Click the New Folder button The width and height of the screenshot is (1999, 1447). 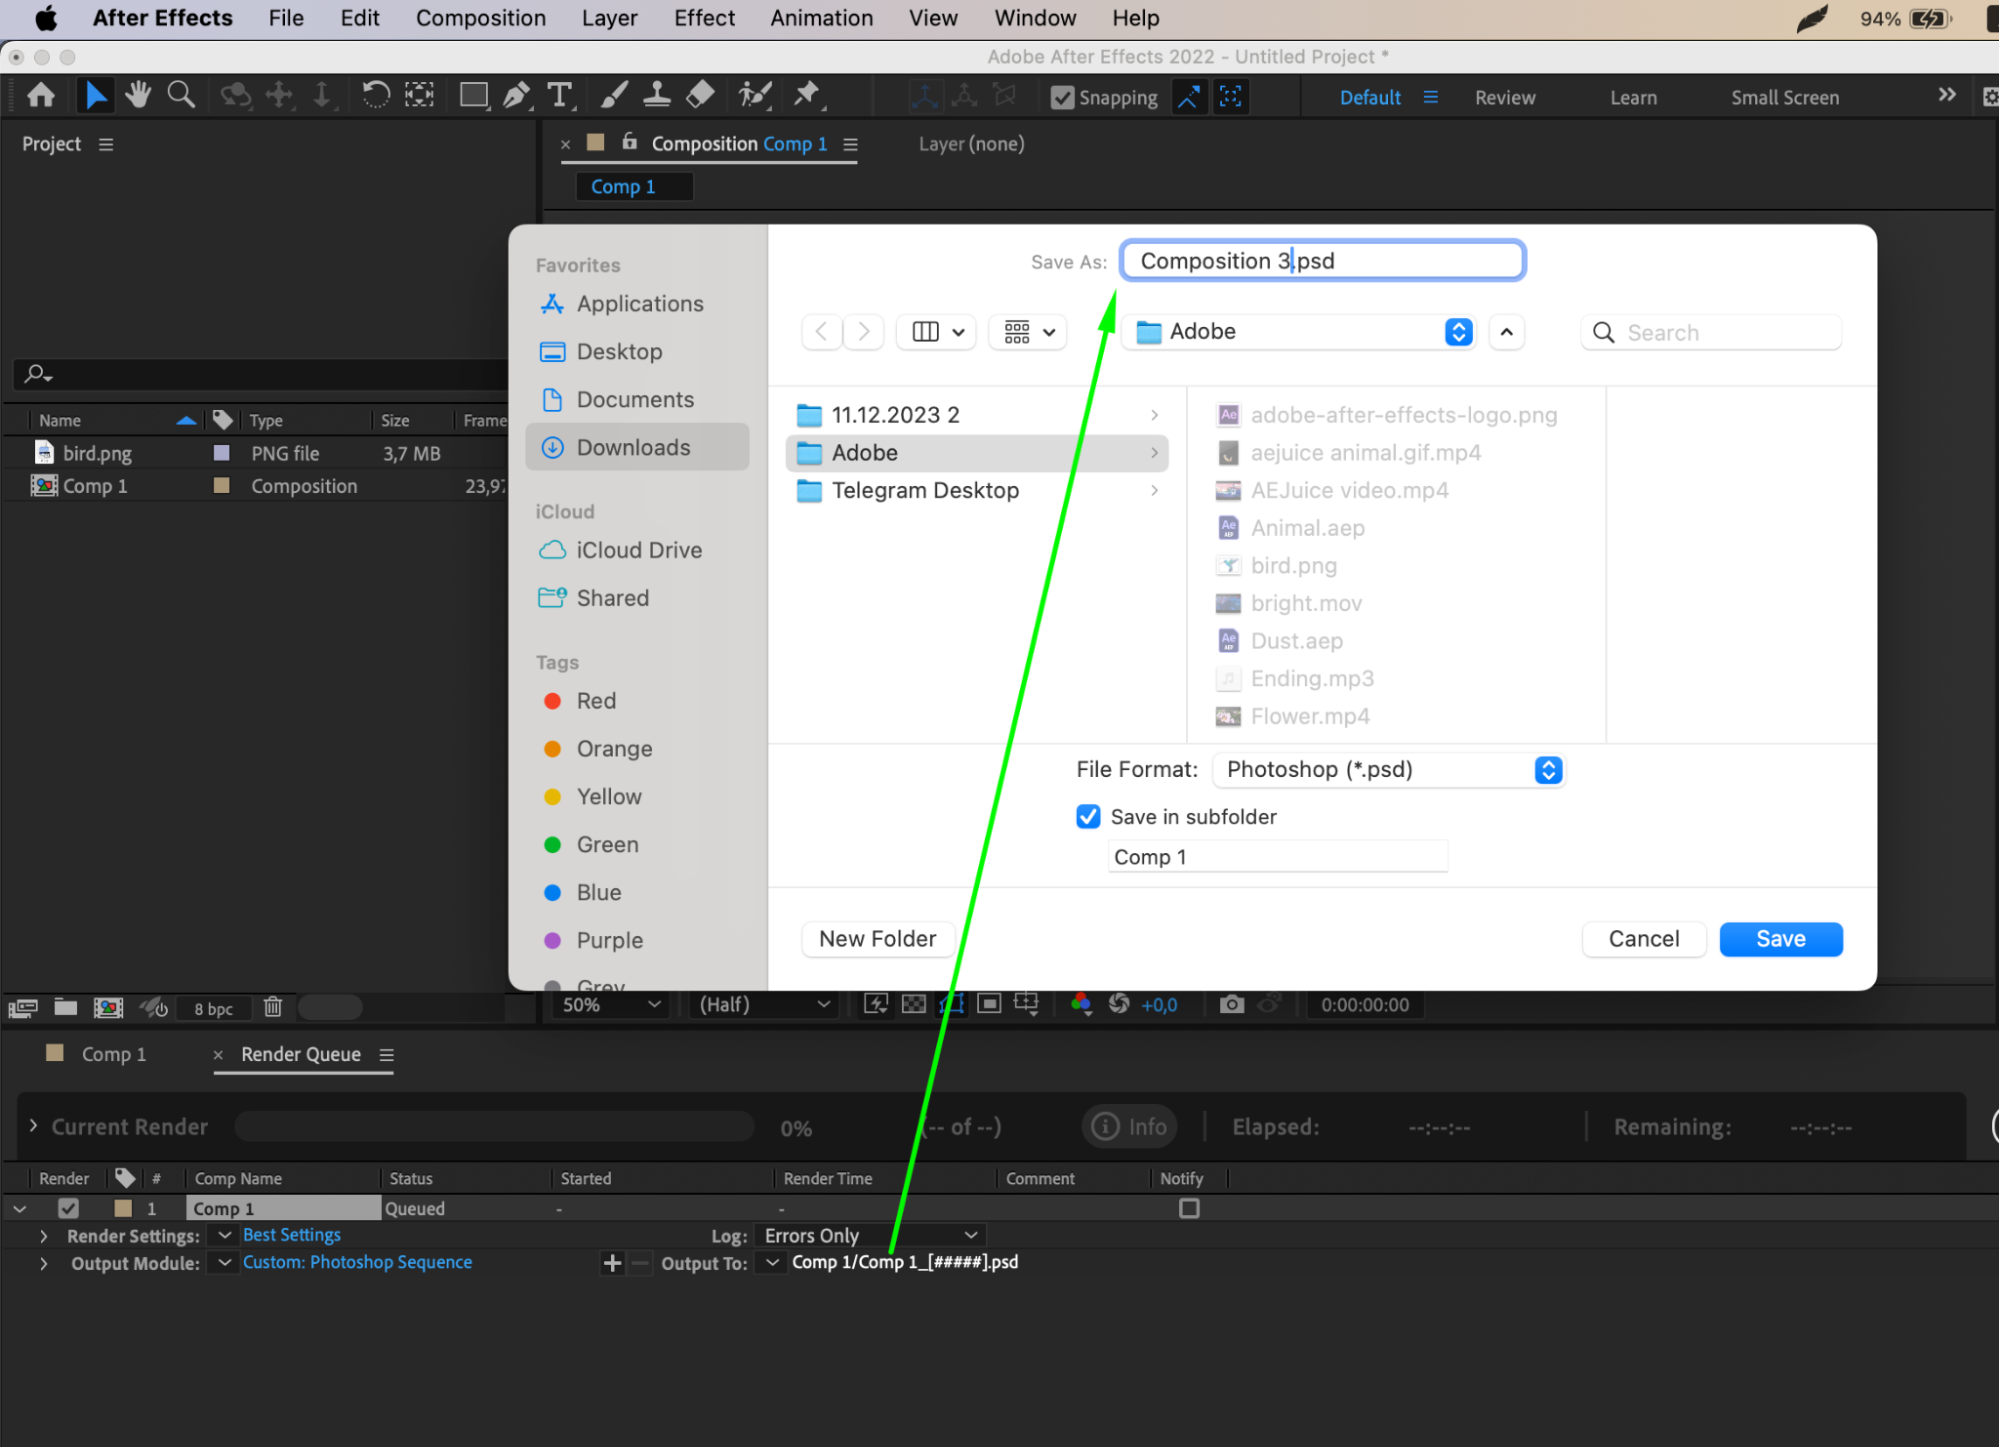877,939
